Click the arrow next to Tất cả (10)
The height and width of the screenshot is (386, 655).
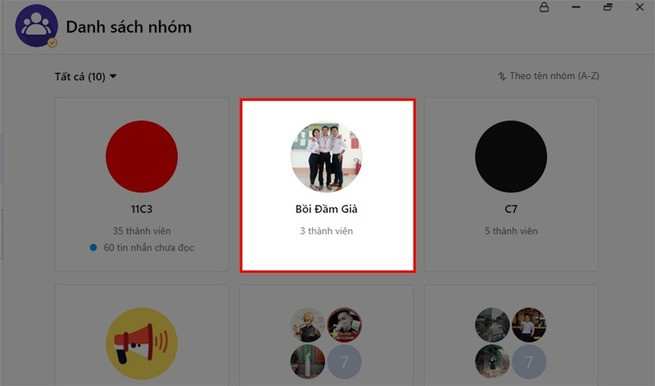point(113,76)
